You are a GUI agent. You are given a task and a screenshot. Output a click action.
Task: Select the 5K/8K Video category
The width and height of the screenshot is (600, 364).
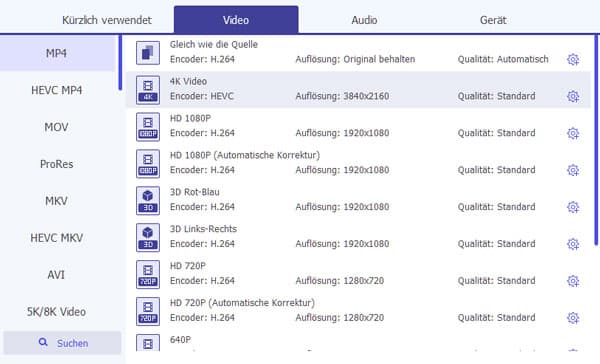tap(57, 312)
